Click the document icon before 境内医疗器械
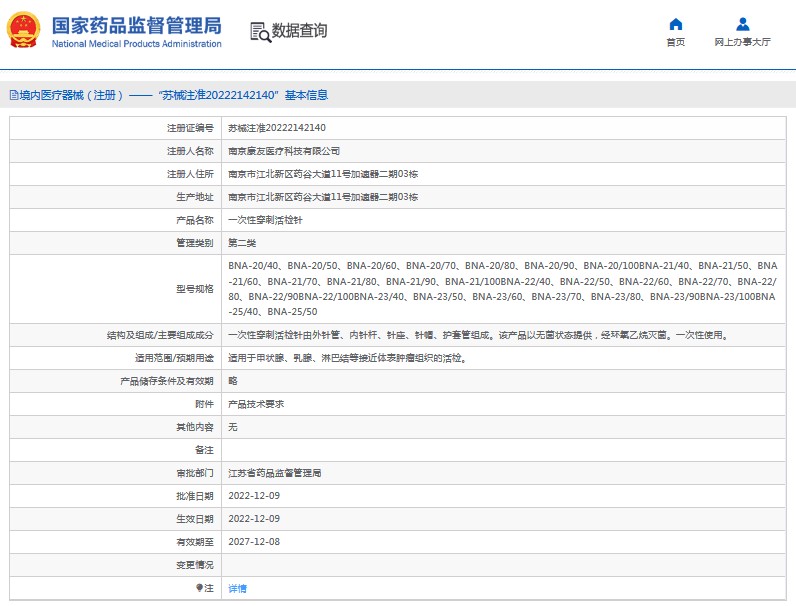 click(x=14, y=95)
